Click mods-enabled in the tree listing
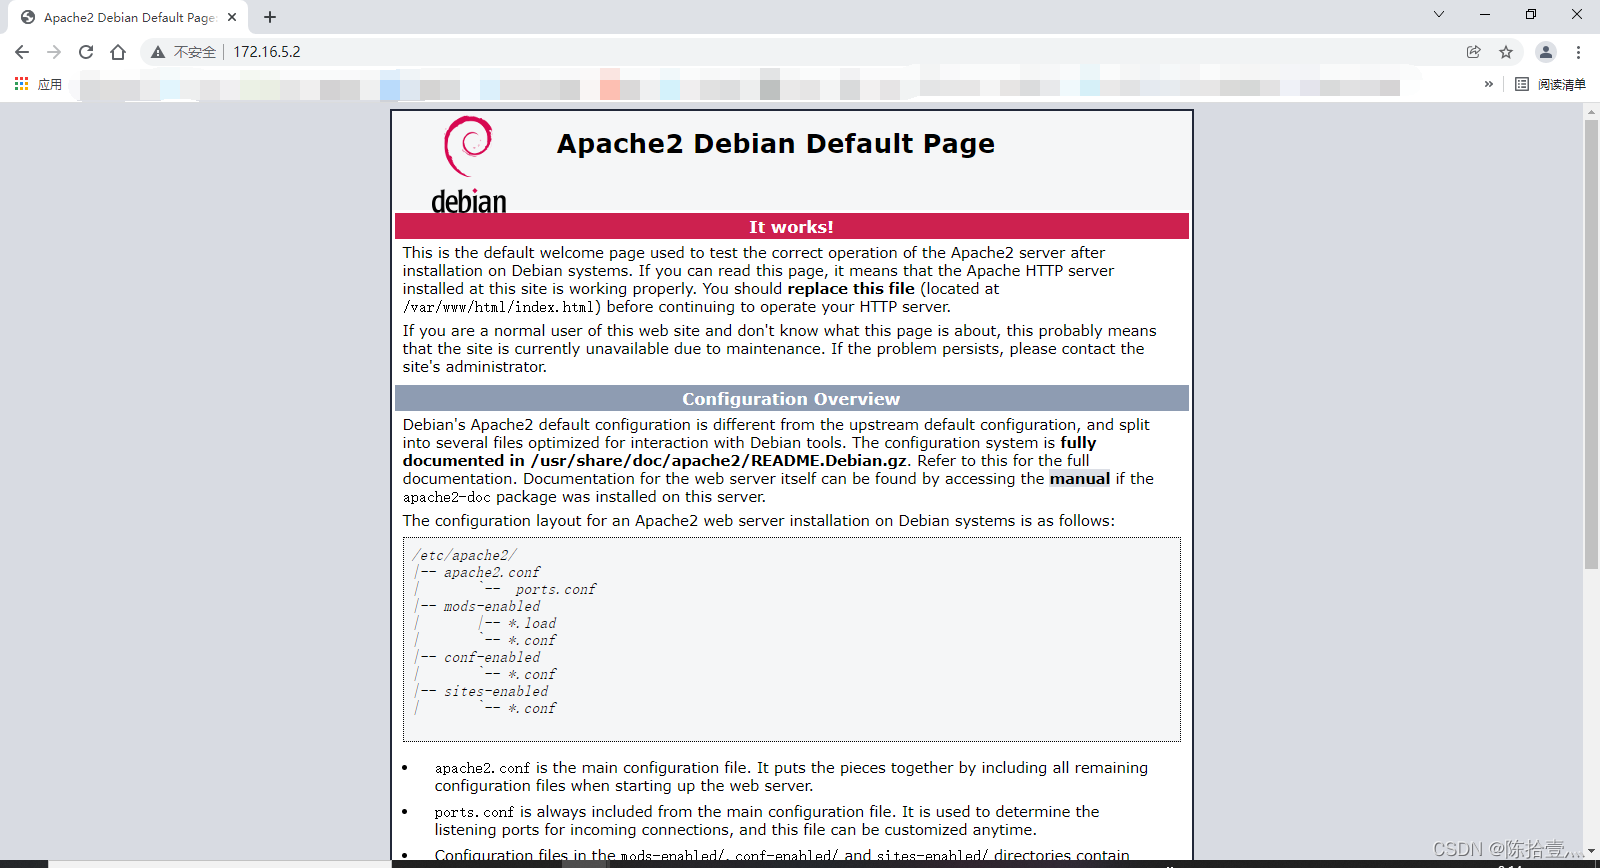The height and width of the screenshot is (868, 1600). pos(491,607)
